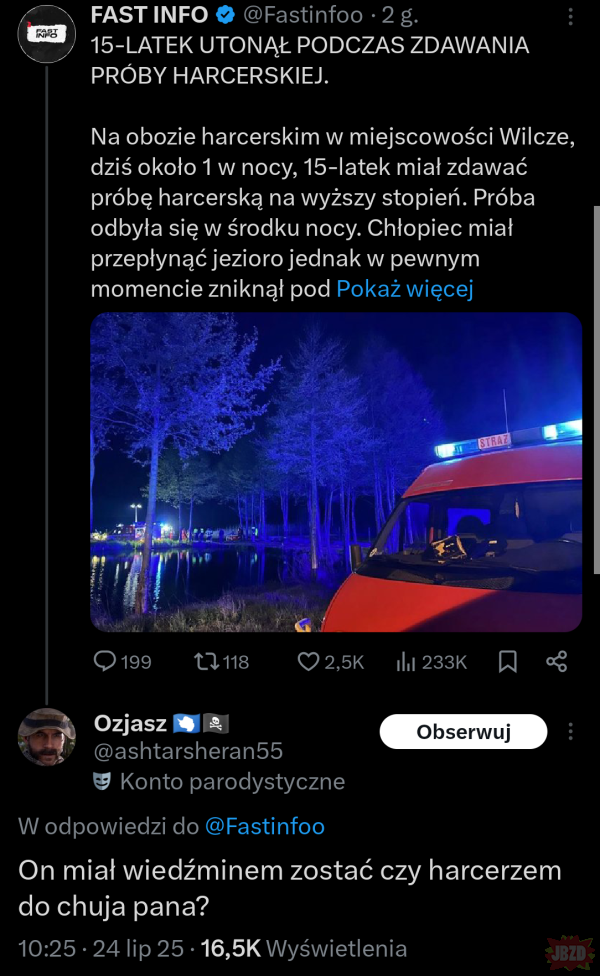Open the @Fastinfoo mention link
Viewport: 600px width, 976px height.
[x=264, y=826]
